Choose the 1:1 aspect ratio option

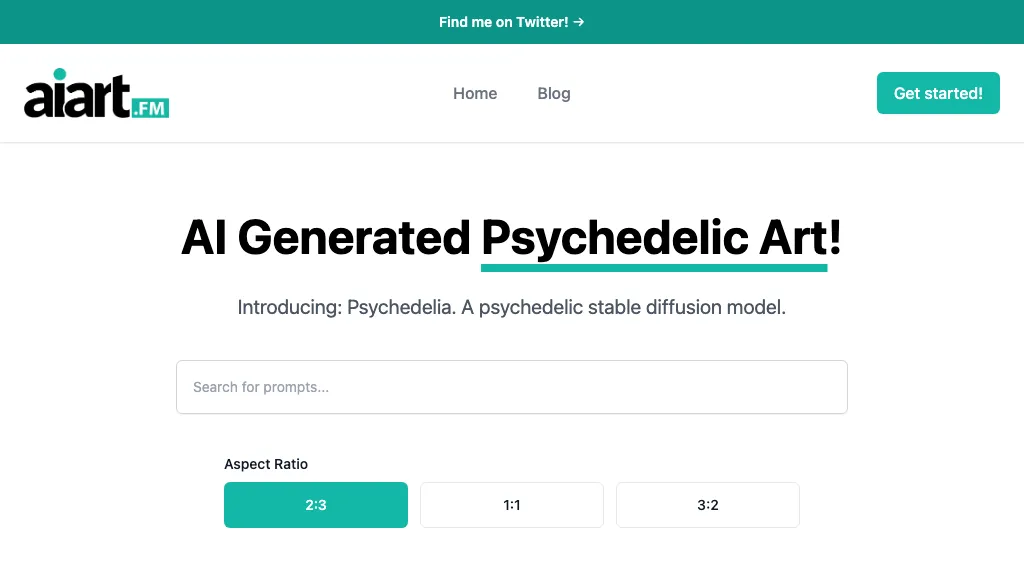click(512, 505)
